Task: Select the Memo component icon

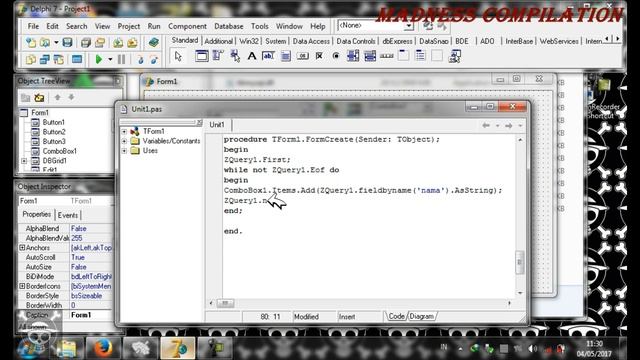Action: click(285, 56)
